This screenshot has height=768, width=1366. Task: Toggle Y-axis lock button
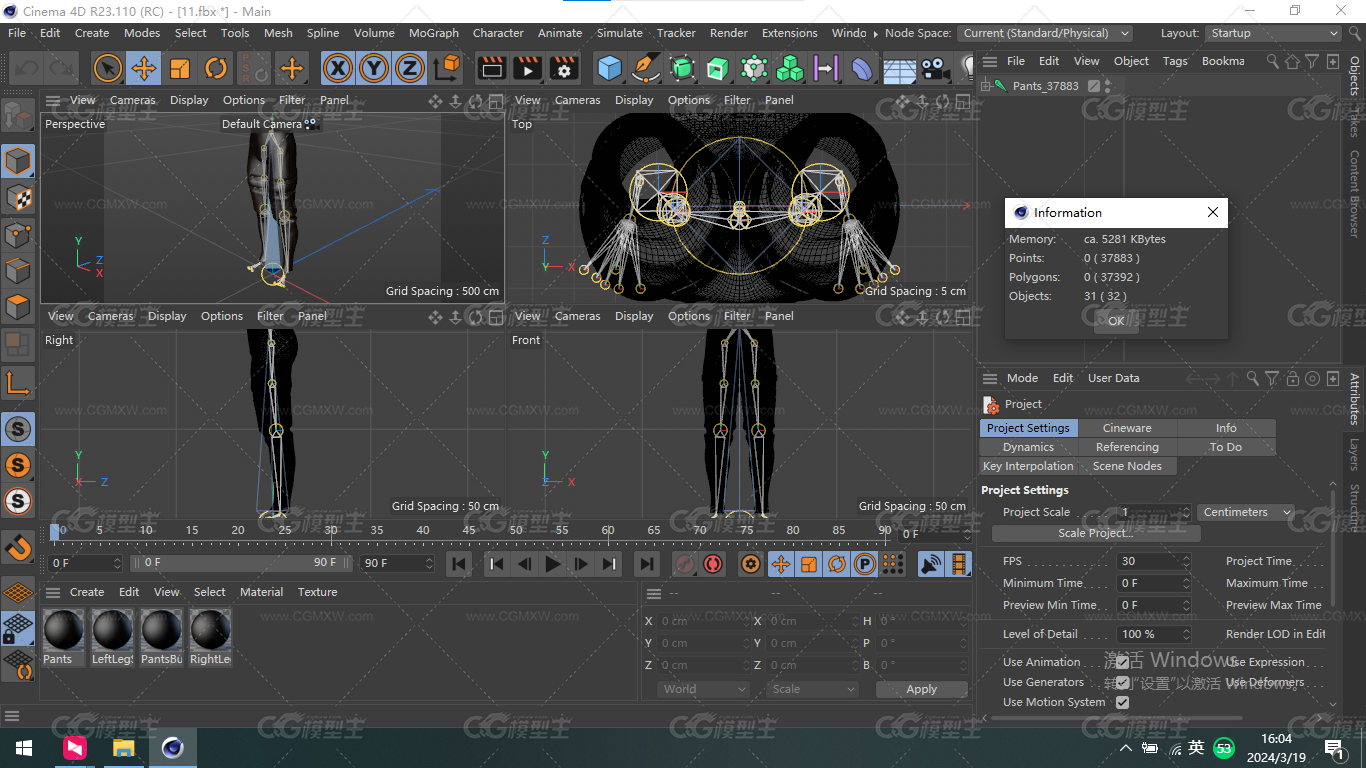(374, 68)
